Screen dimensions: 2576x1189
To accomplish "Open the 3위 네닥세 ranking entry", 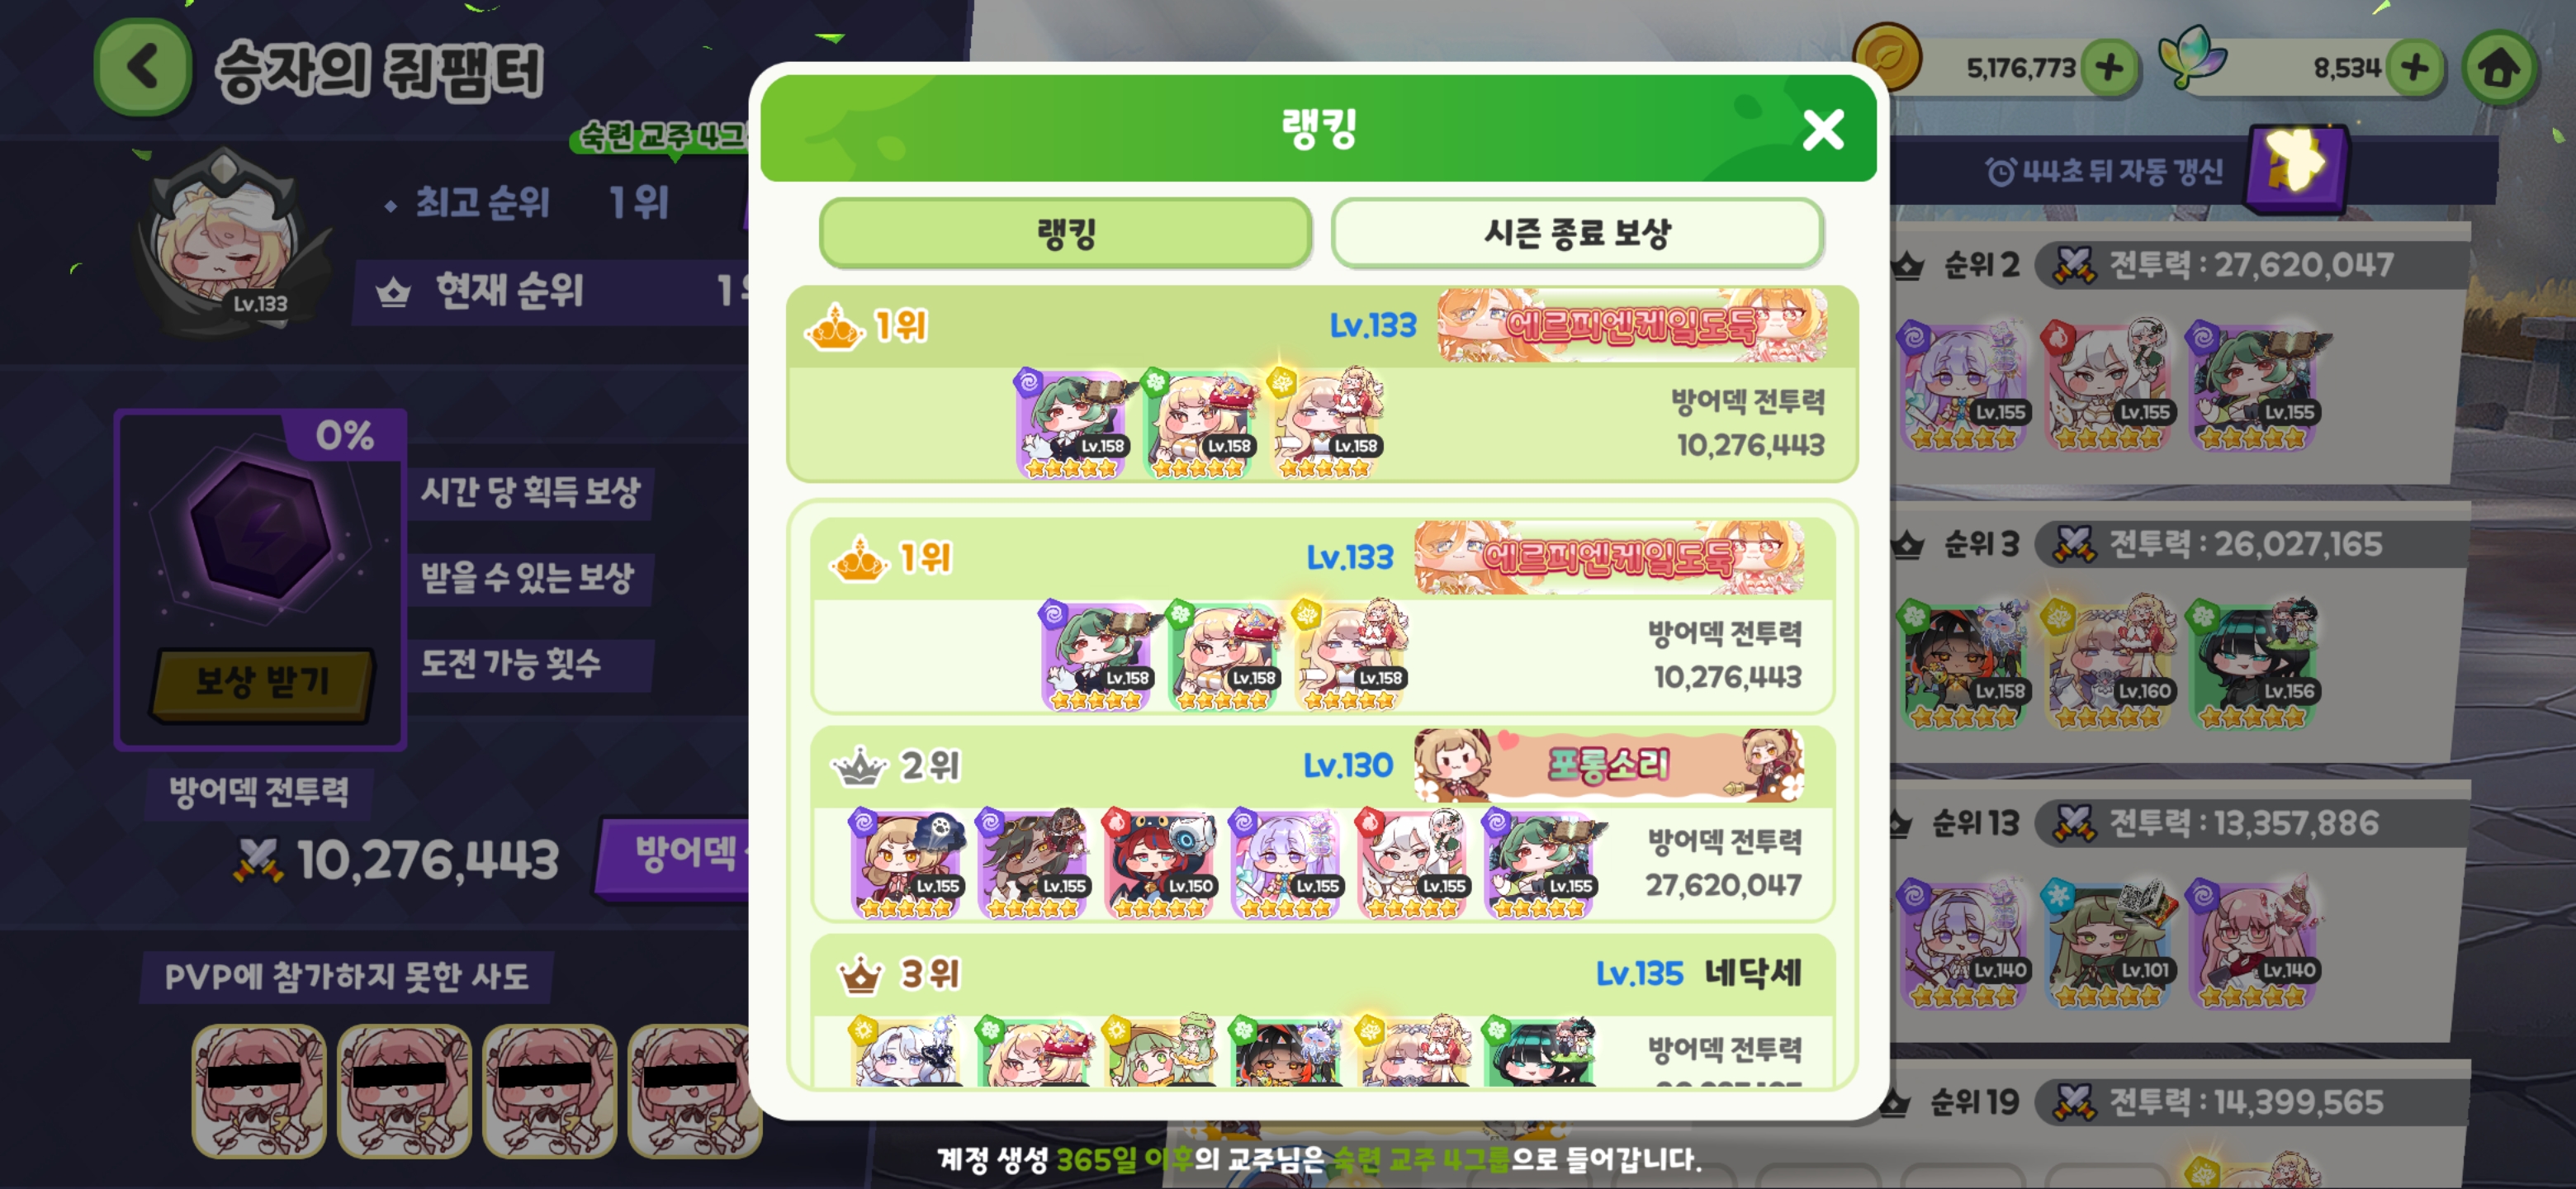I will coord(1322,1010).
